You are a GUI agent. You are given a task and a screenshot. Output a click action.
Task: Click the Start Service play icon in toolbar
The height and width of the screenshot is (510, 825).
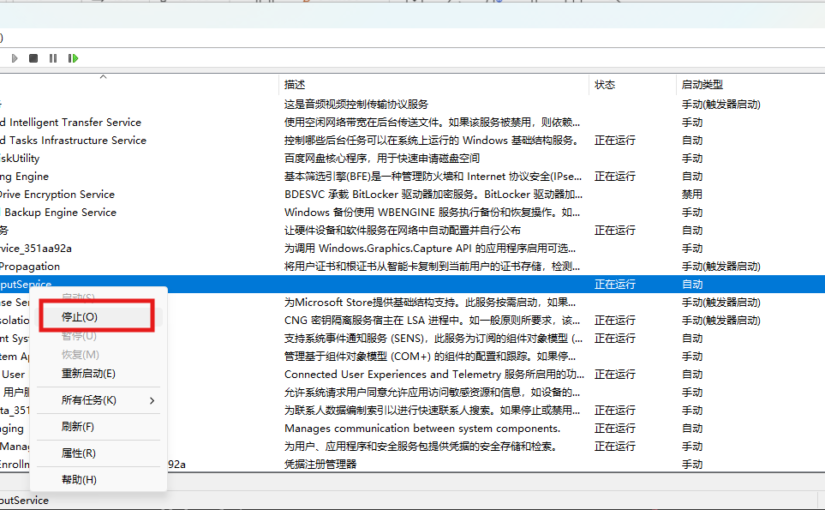pos(13,58)
